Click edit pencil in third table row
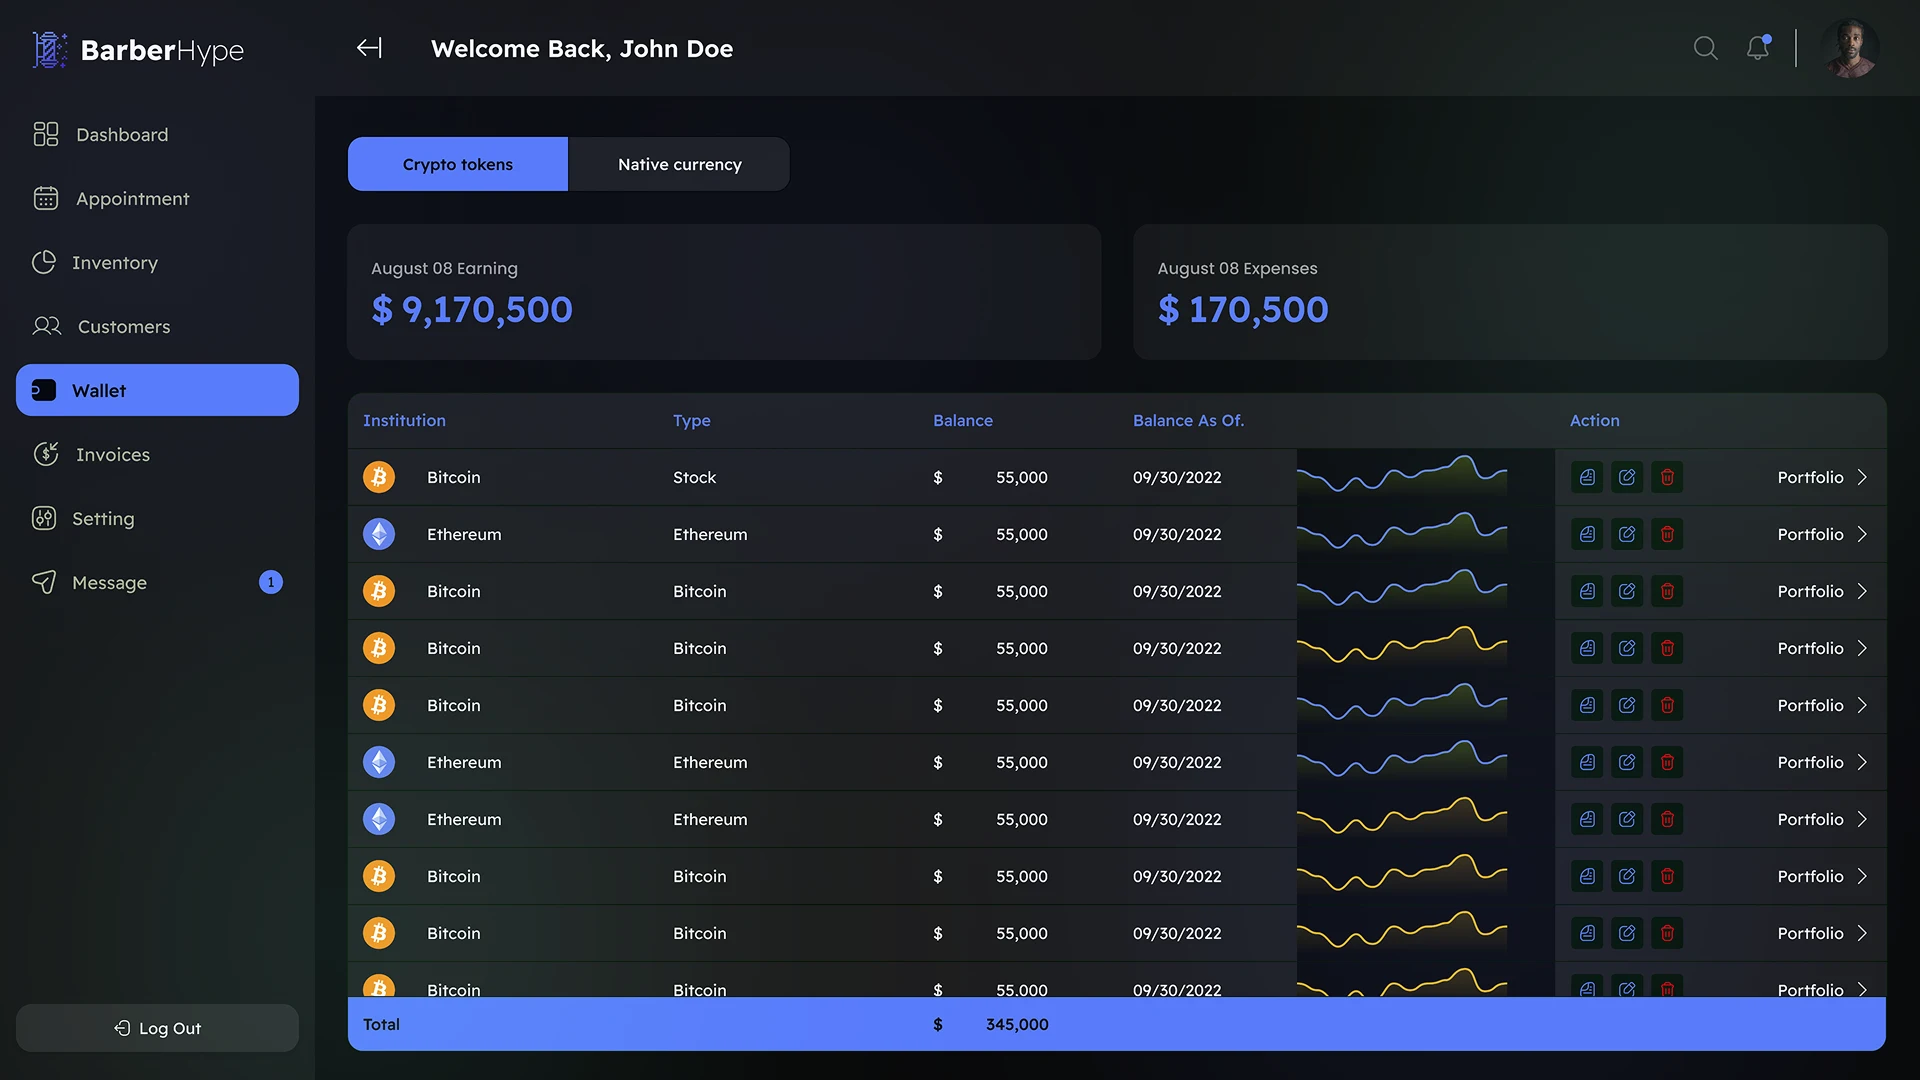1920x1080 pixels. coord(1627,591)
